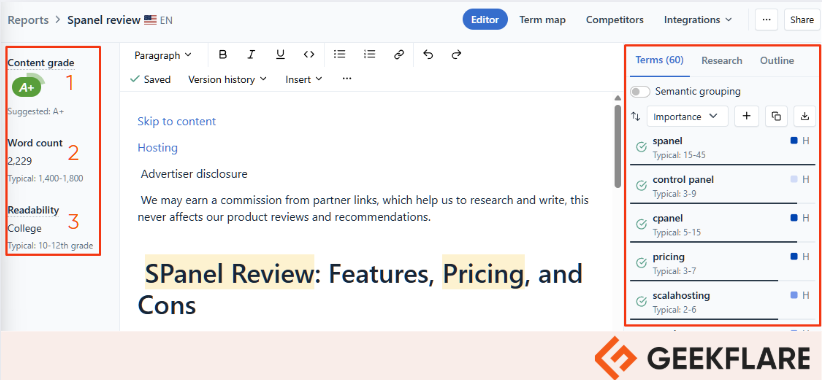Screen dimensions: 822x380
Task: Toggle bold formatting in the editor toolbar
Action: coord(223,55)
